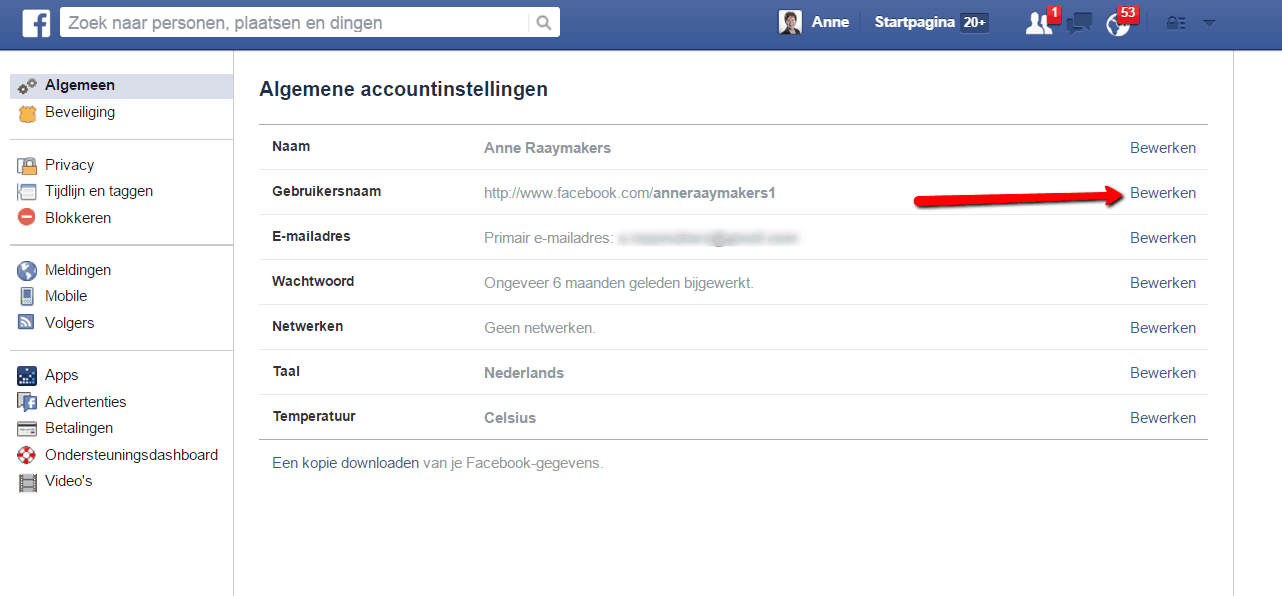Click the Volgers feed icon
The image size is (1282, 596).
(27, 323)
